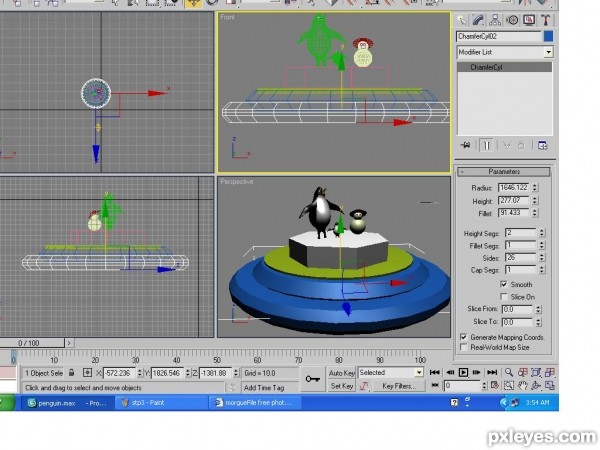Adjust the Slice To spinner
Image resolution: width=600 pixels, height=450 pixels.
pyautogui.click(x=538, y=322)
